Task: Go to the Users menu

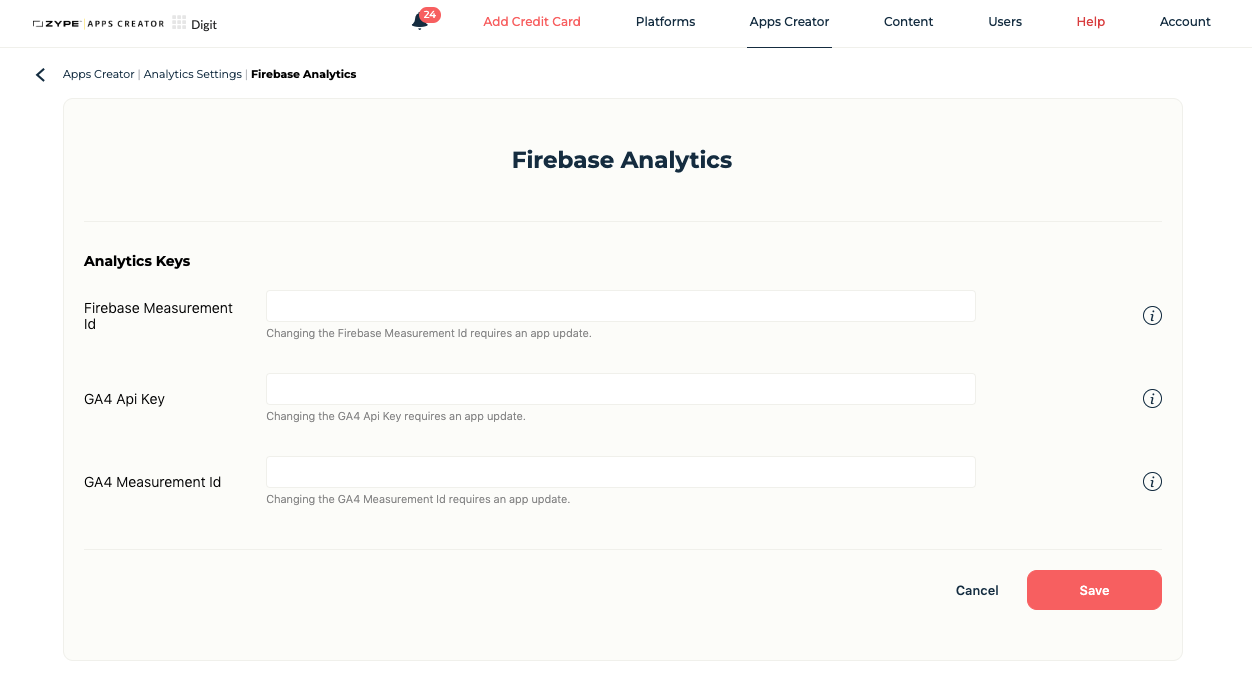Action: coord(1005,22)
